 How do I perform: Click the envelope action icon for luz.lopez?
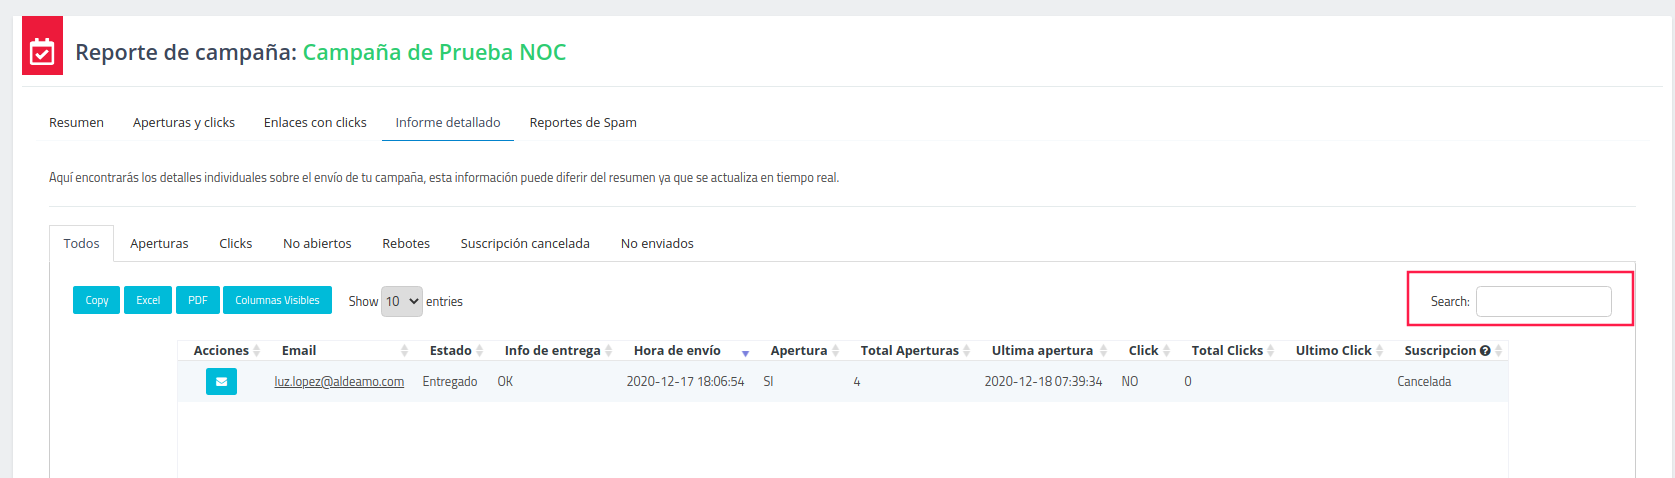click(221, 381)
